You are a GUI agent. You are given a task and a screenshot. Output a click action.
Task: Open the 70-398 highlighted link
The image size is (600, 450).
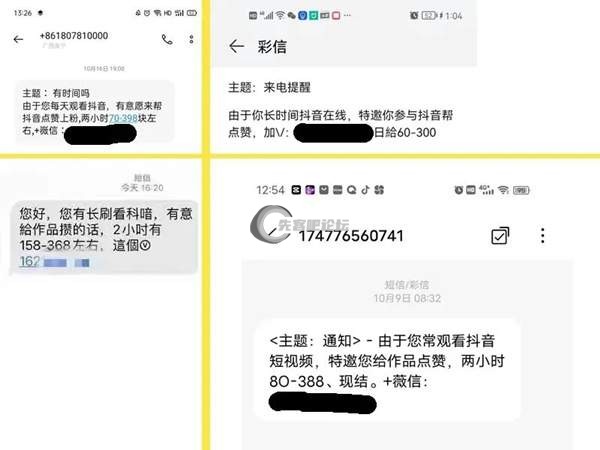[x=123, y=118]
